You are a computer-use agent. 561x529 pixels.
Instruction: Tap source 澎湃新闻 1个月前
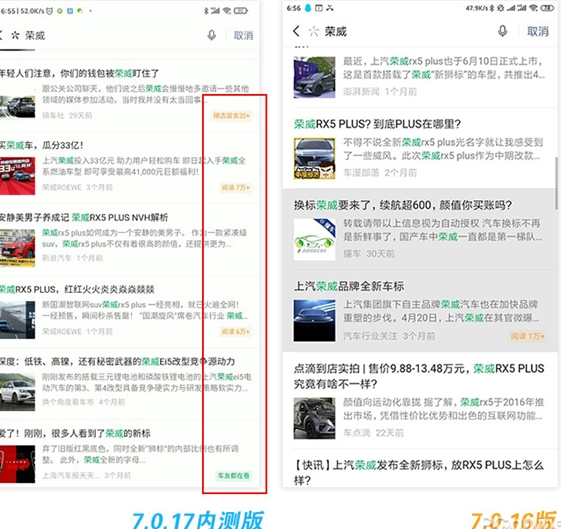pyautogui.click(x=380, y=92)
